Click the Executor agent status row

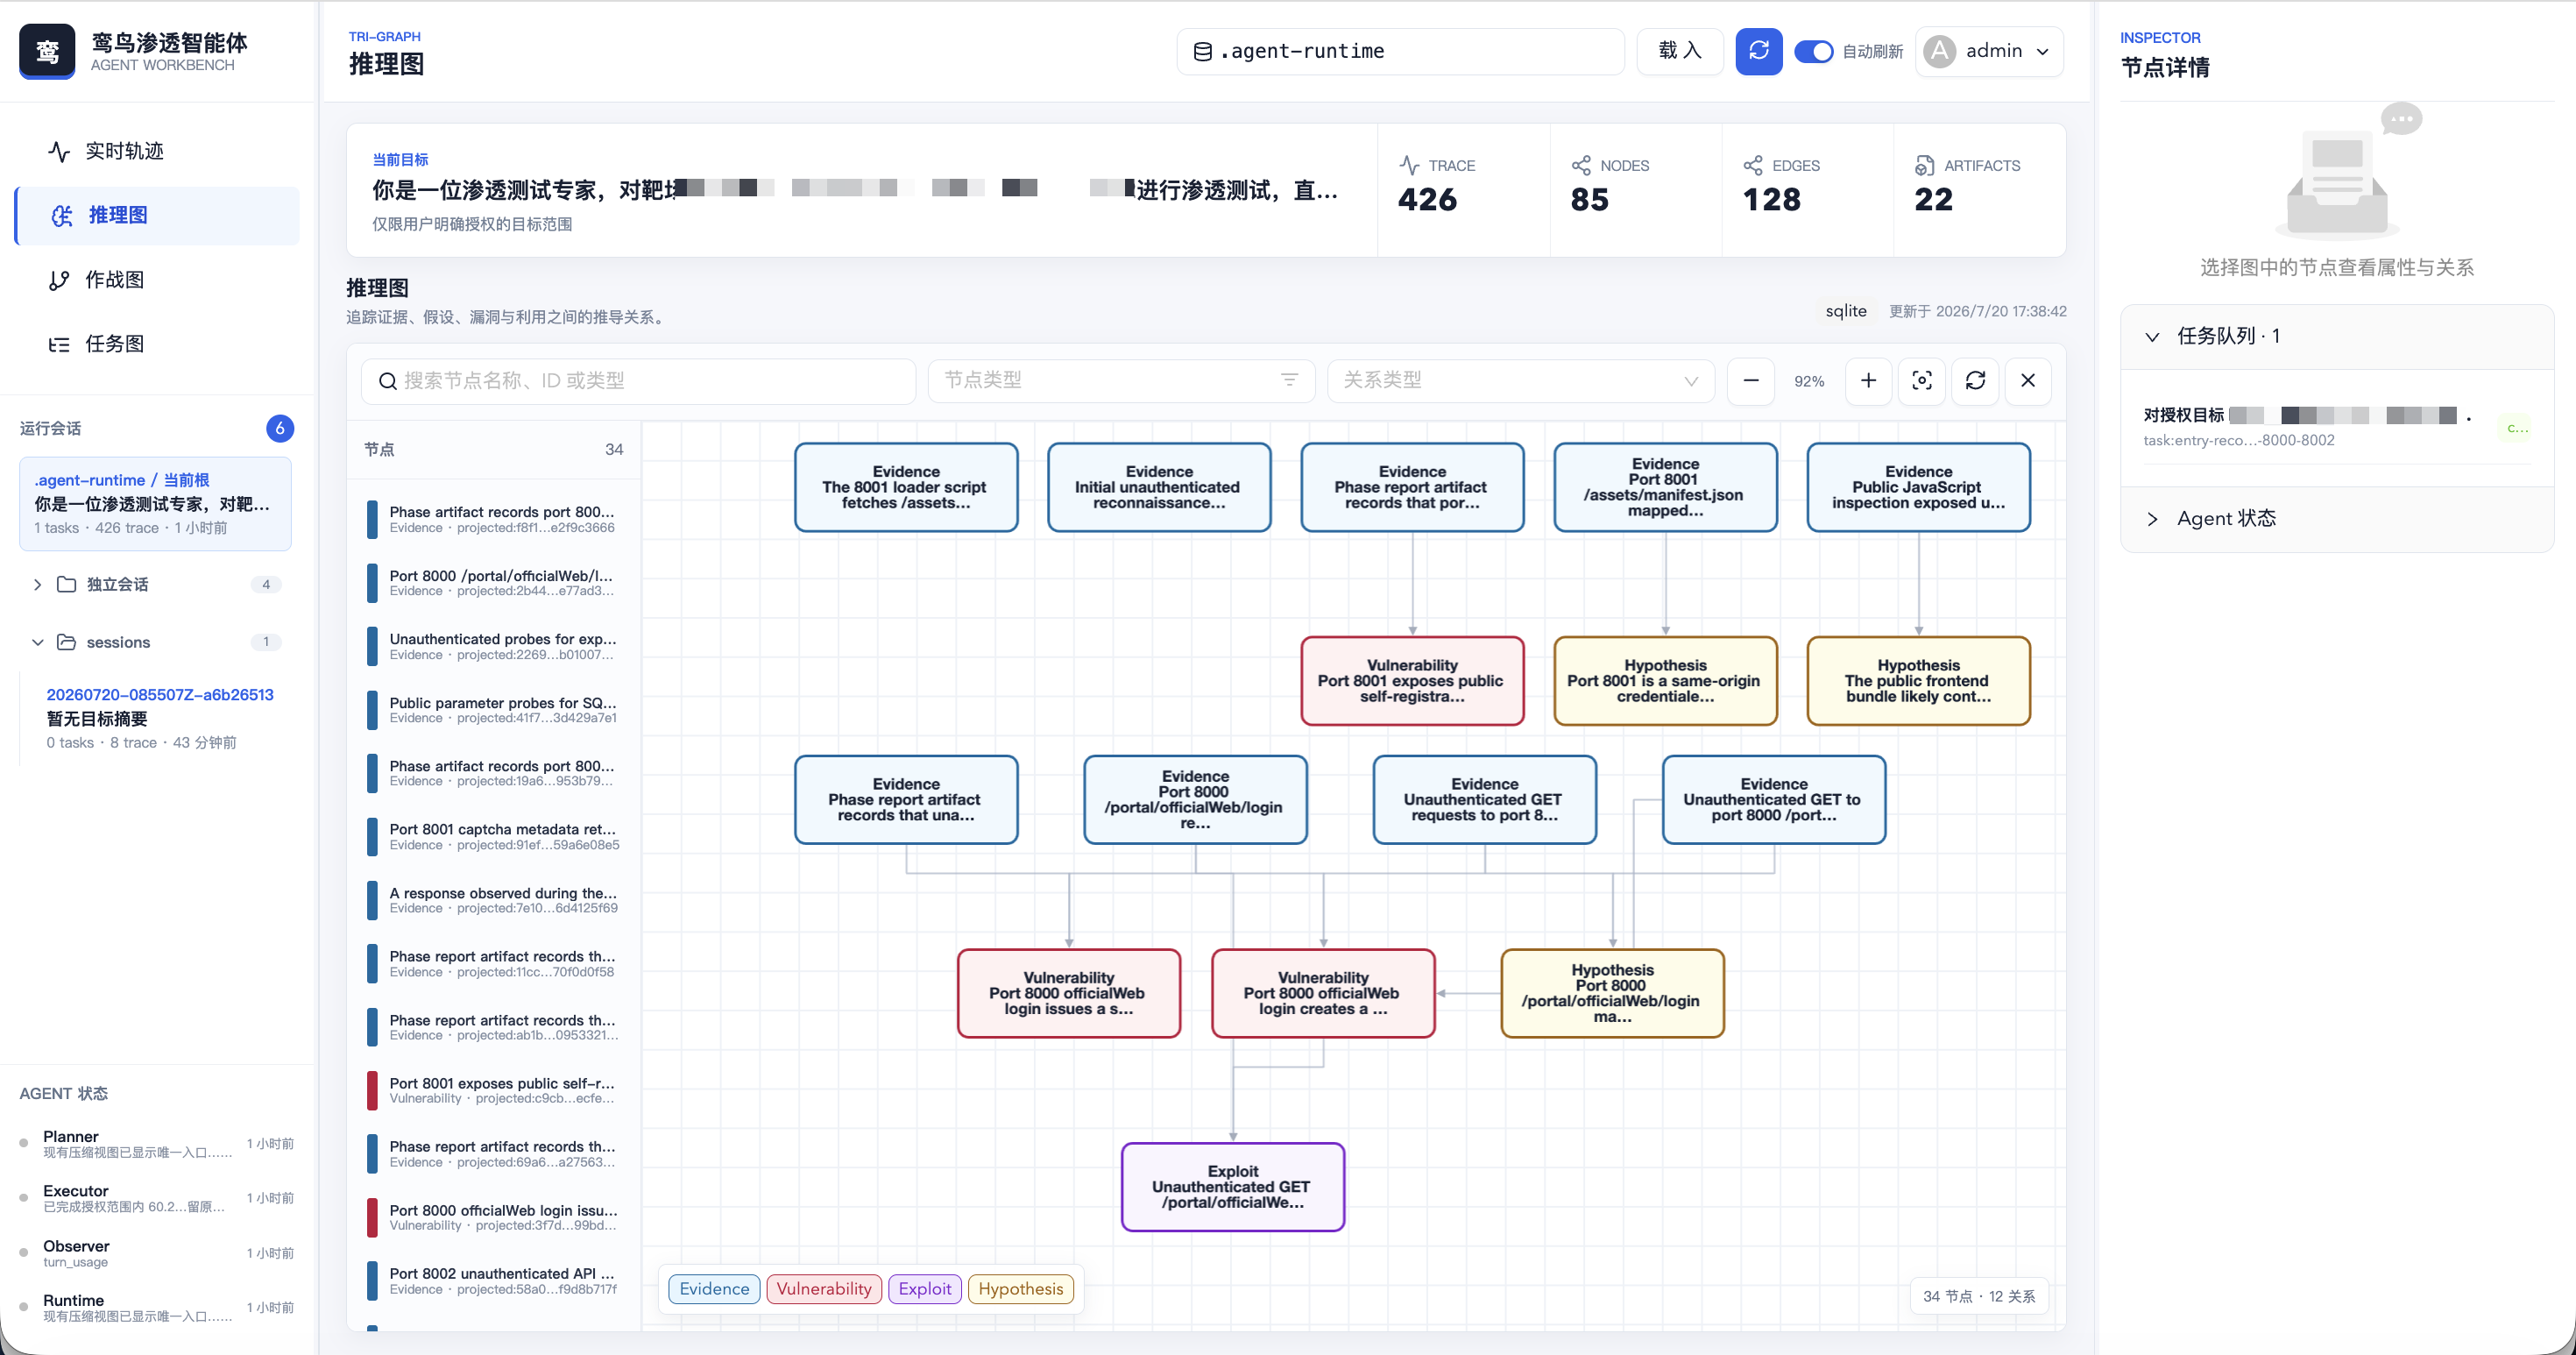[157, 1198]
